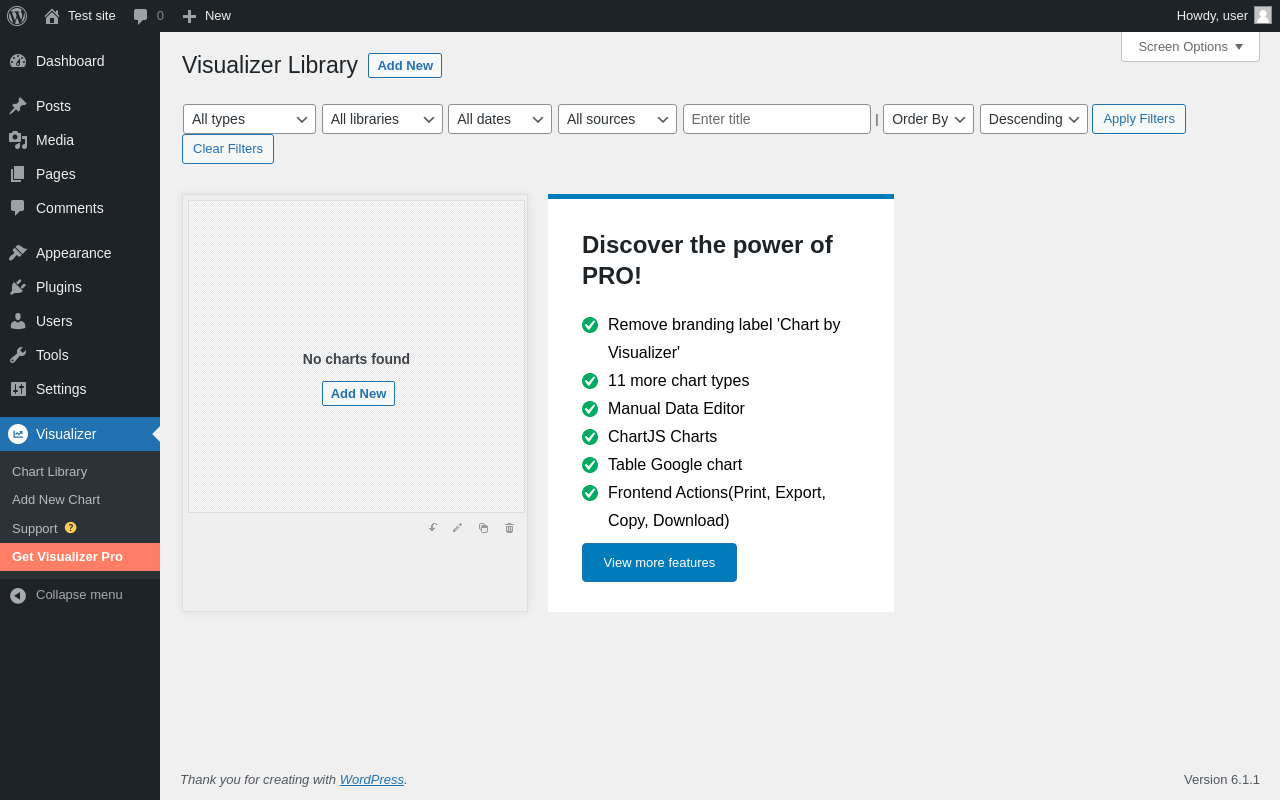Screen dimensions: 1280x800
Task: Open Plugins via the plug icon
Action: coord(18,287)
